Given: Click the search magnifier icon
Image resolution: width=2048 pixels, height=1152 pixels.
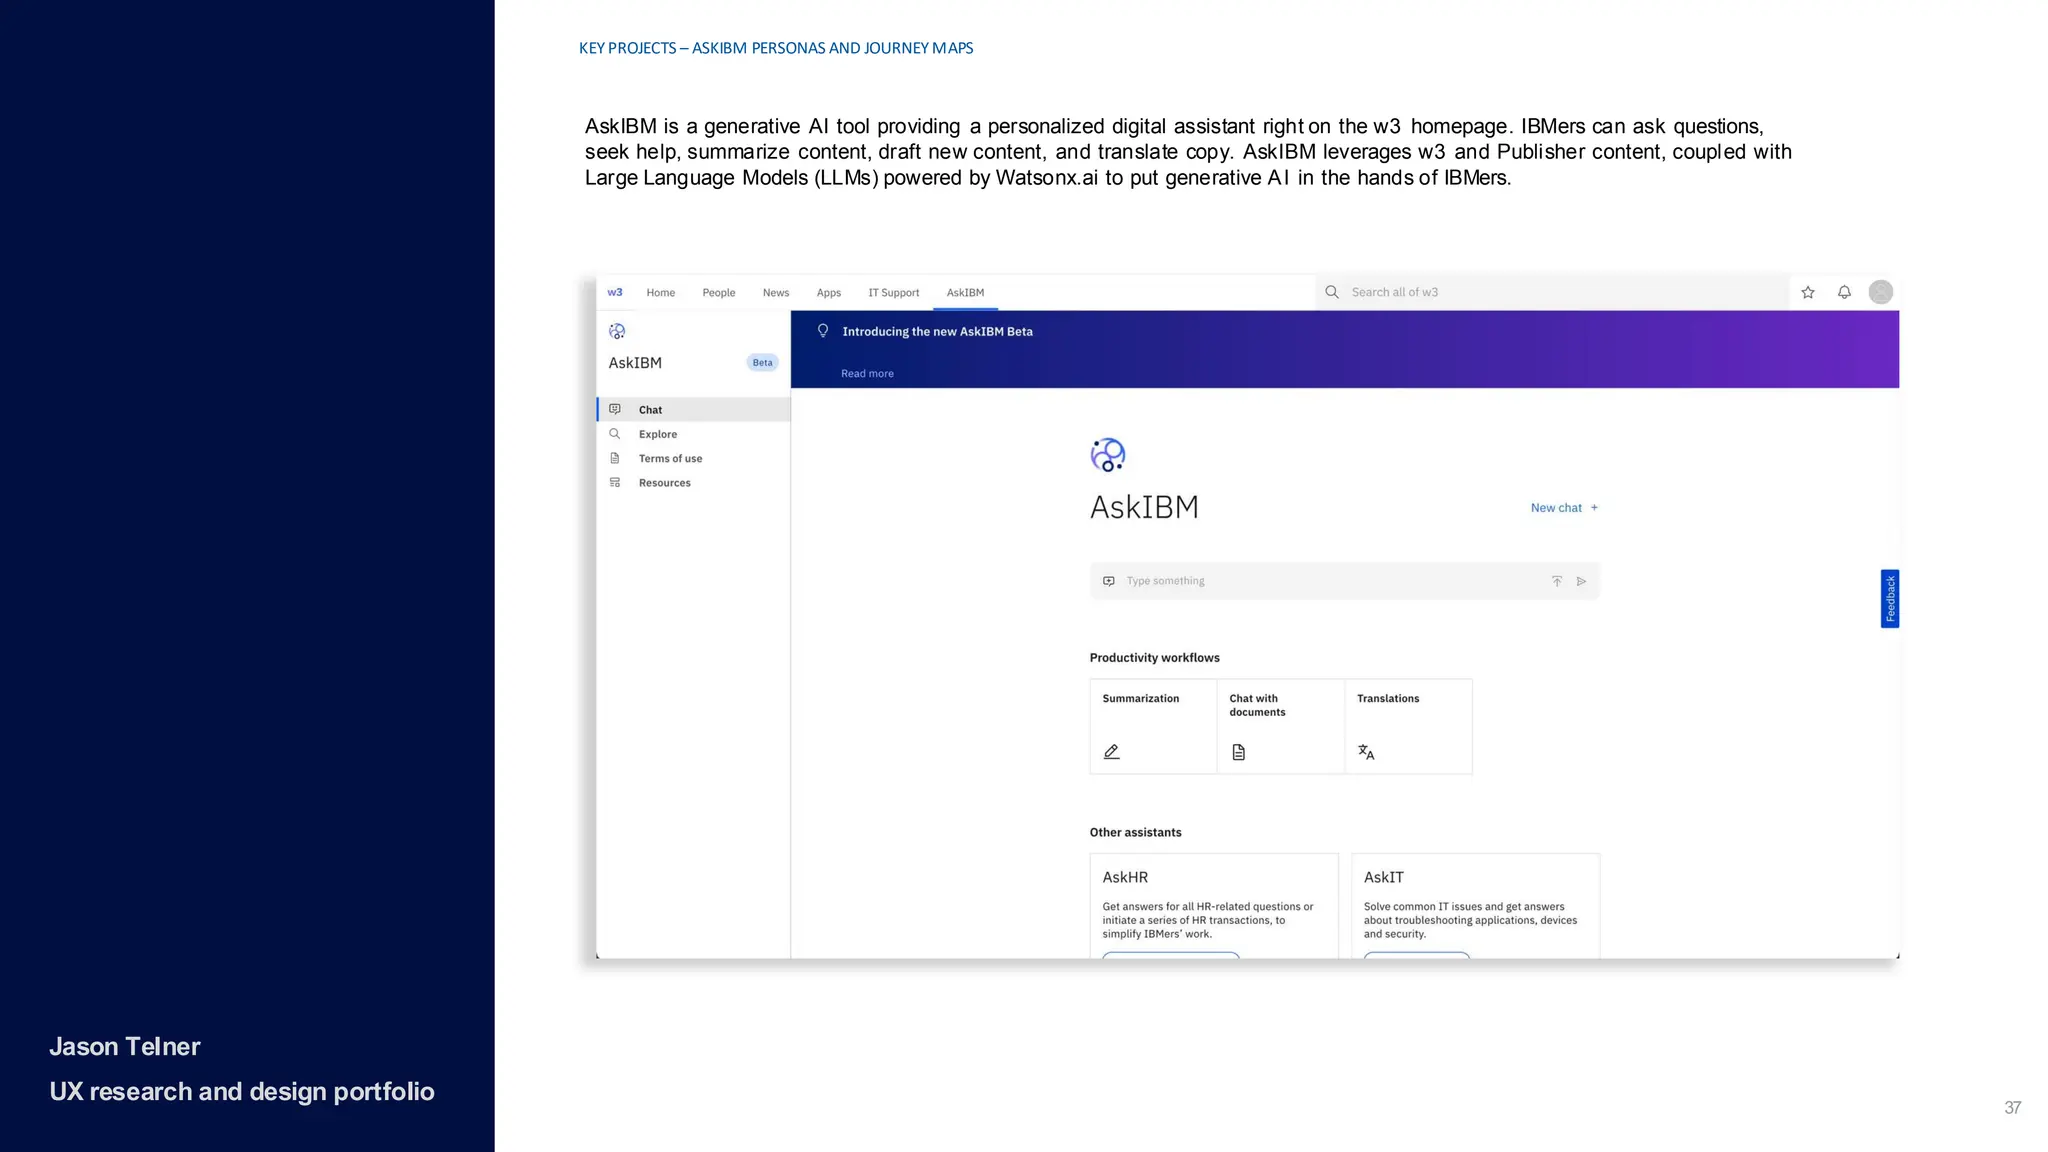Looking at the screenshot, I should pos(1332,292).
